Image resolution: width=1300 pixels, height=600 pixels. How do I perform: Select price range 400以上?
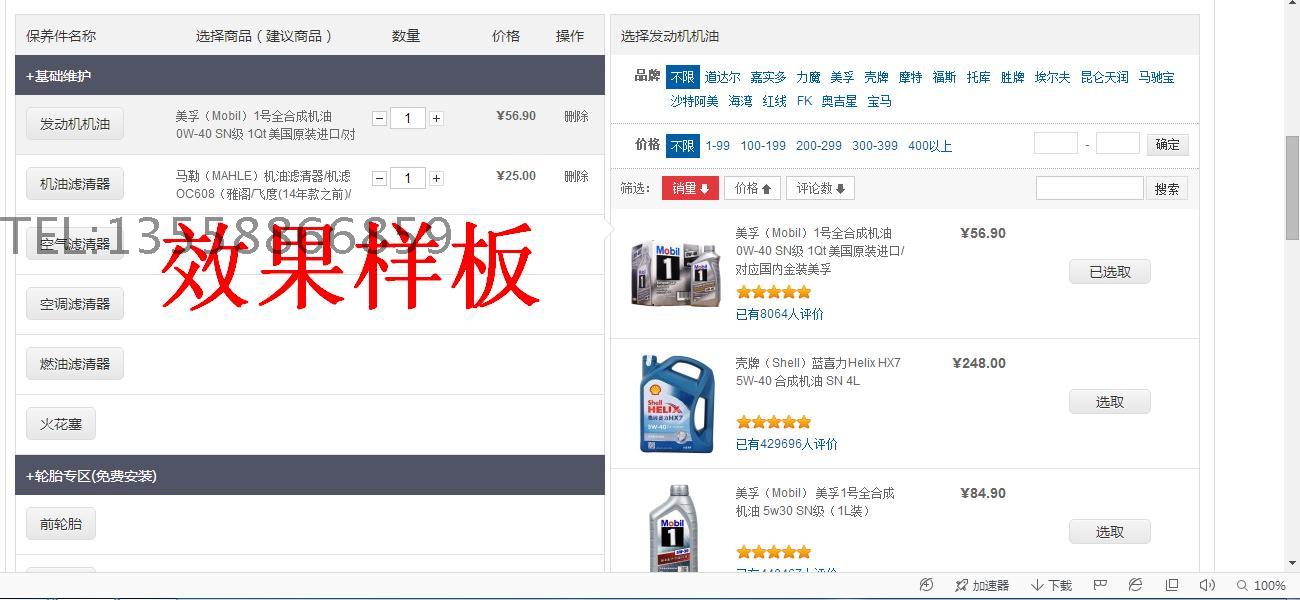930,146
